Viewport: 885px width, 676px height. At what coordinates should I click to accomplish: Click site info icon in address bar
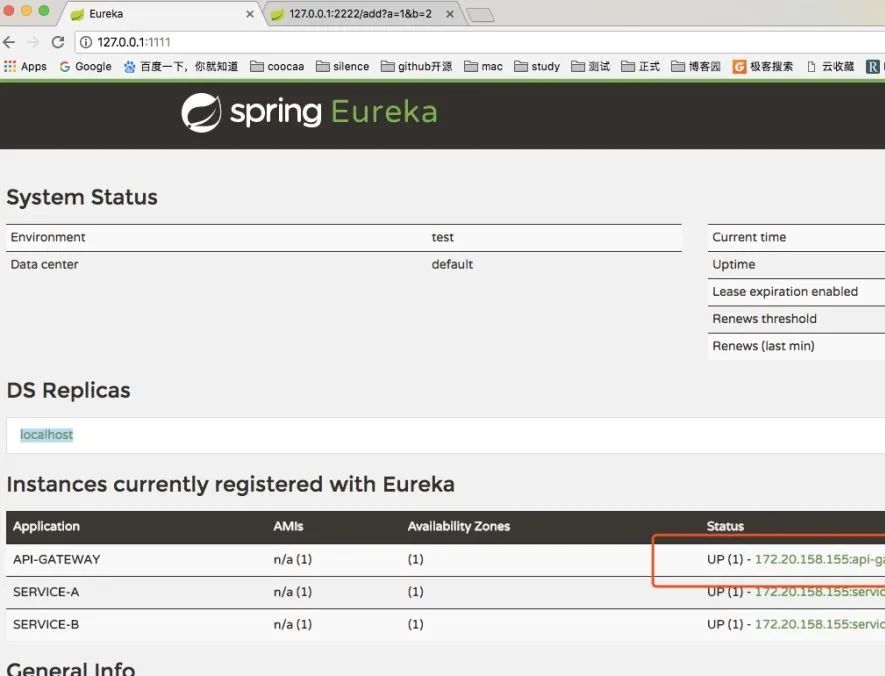coord(86,42)
